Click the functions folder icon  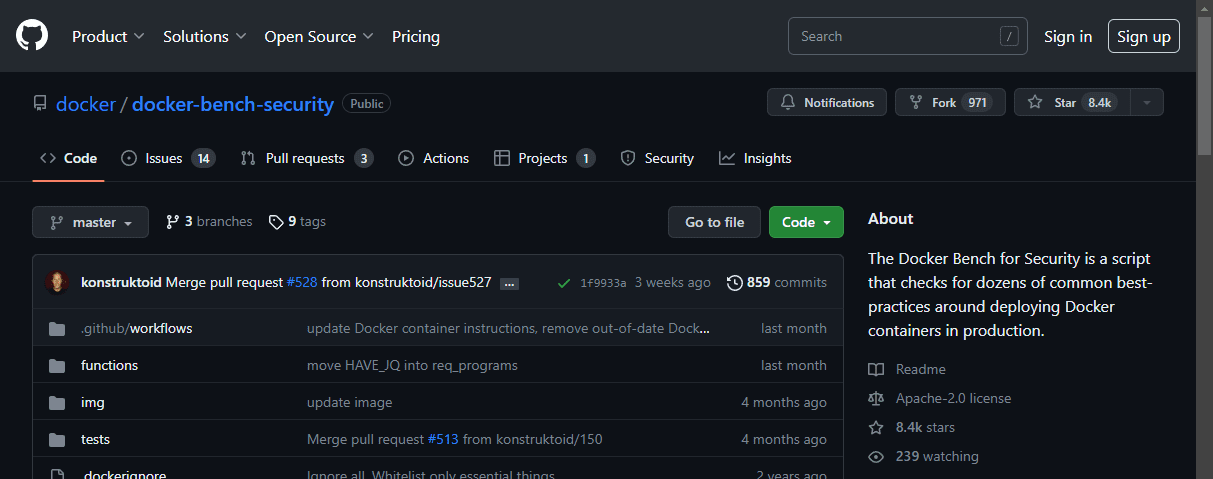click(x=57, y=365)
